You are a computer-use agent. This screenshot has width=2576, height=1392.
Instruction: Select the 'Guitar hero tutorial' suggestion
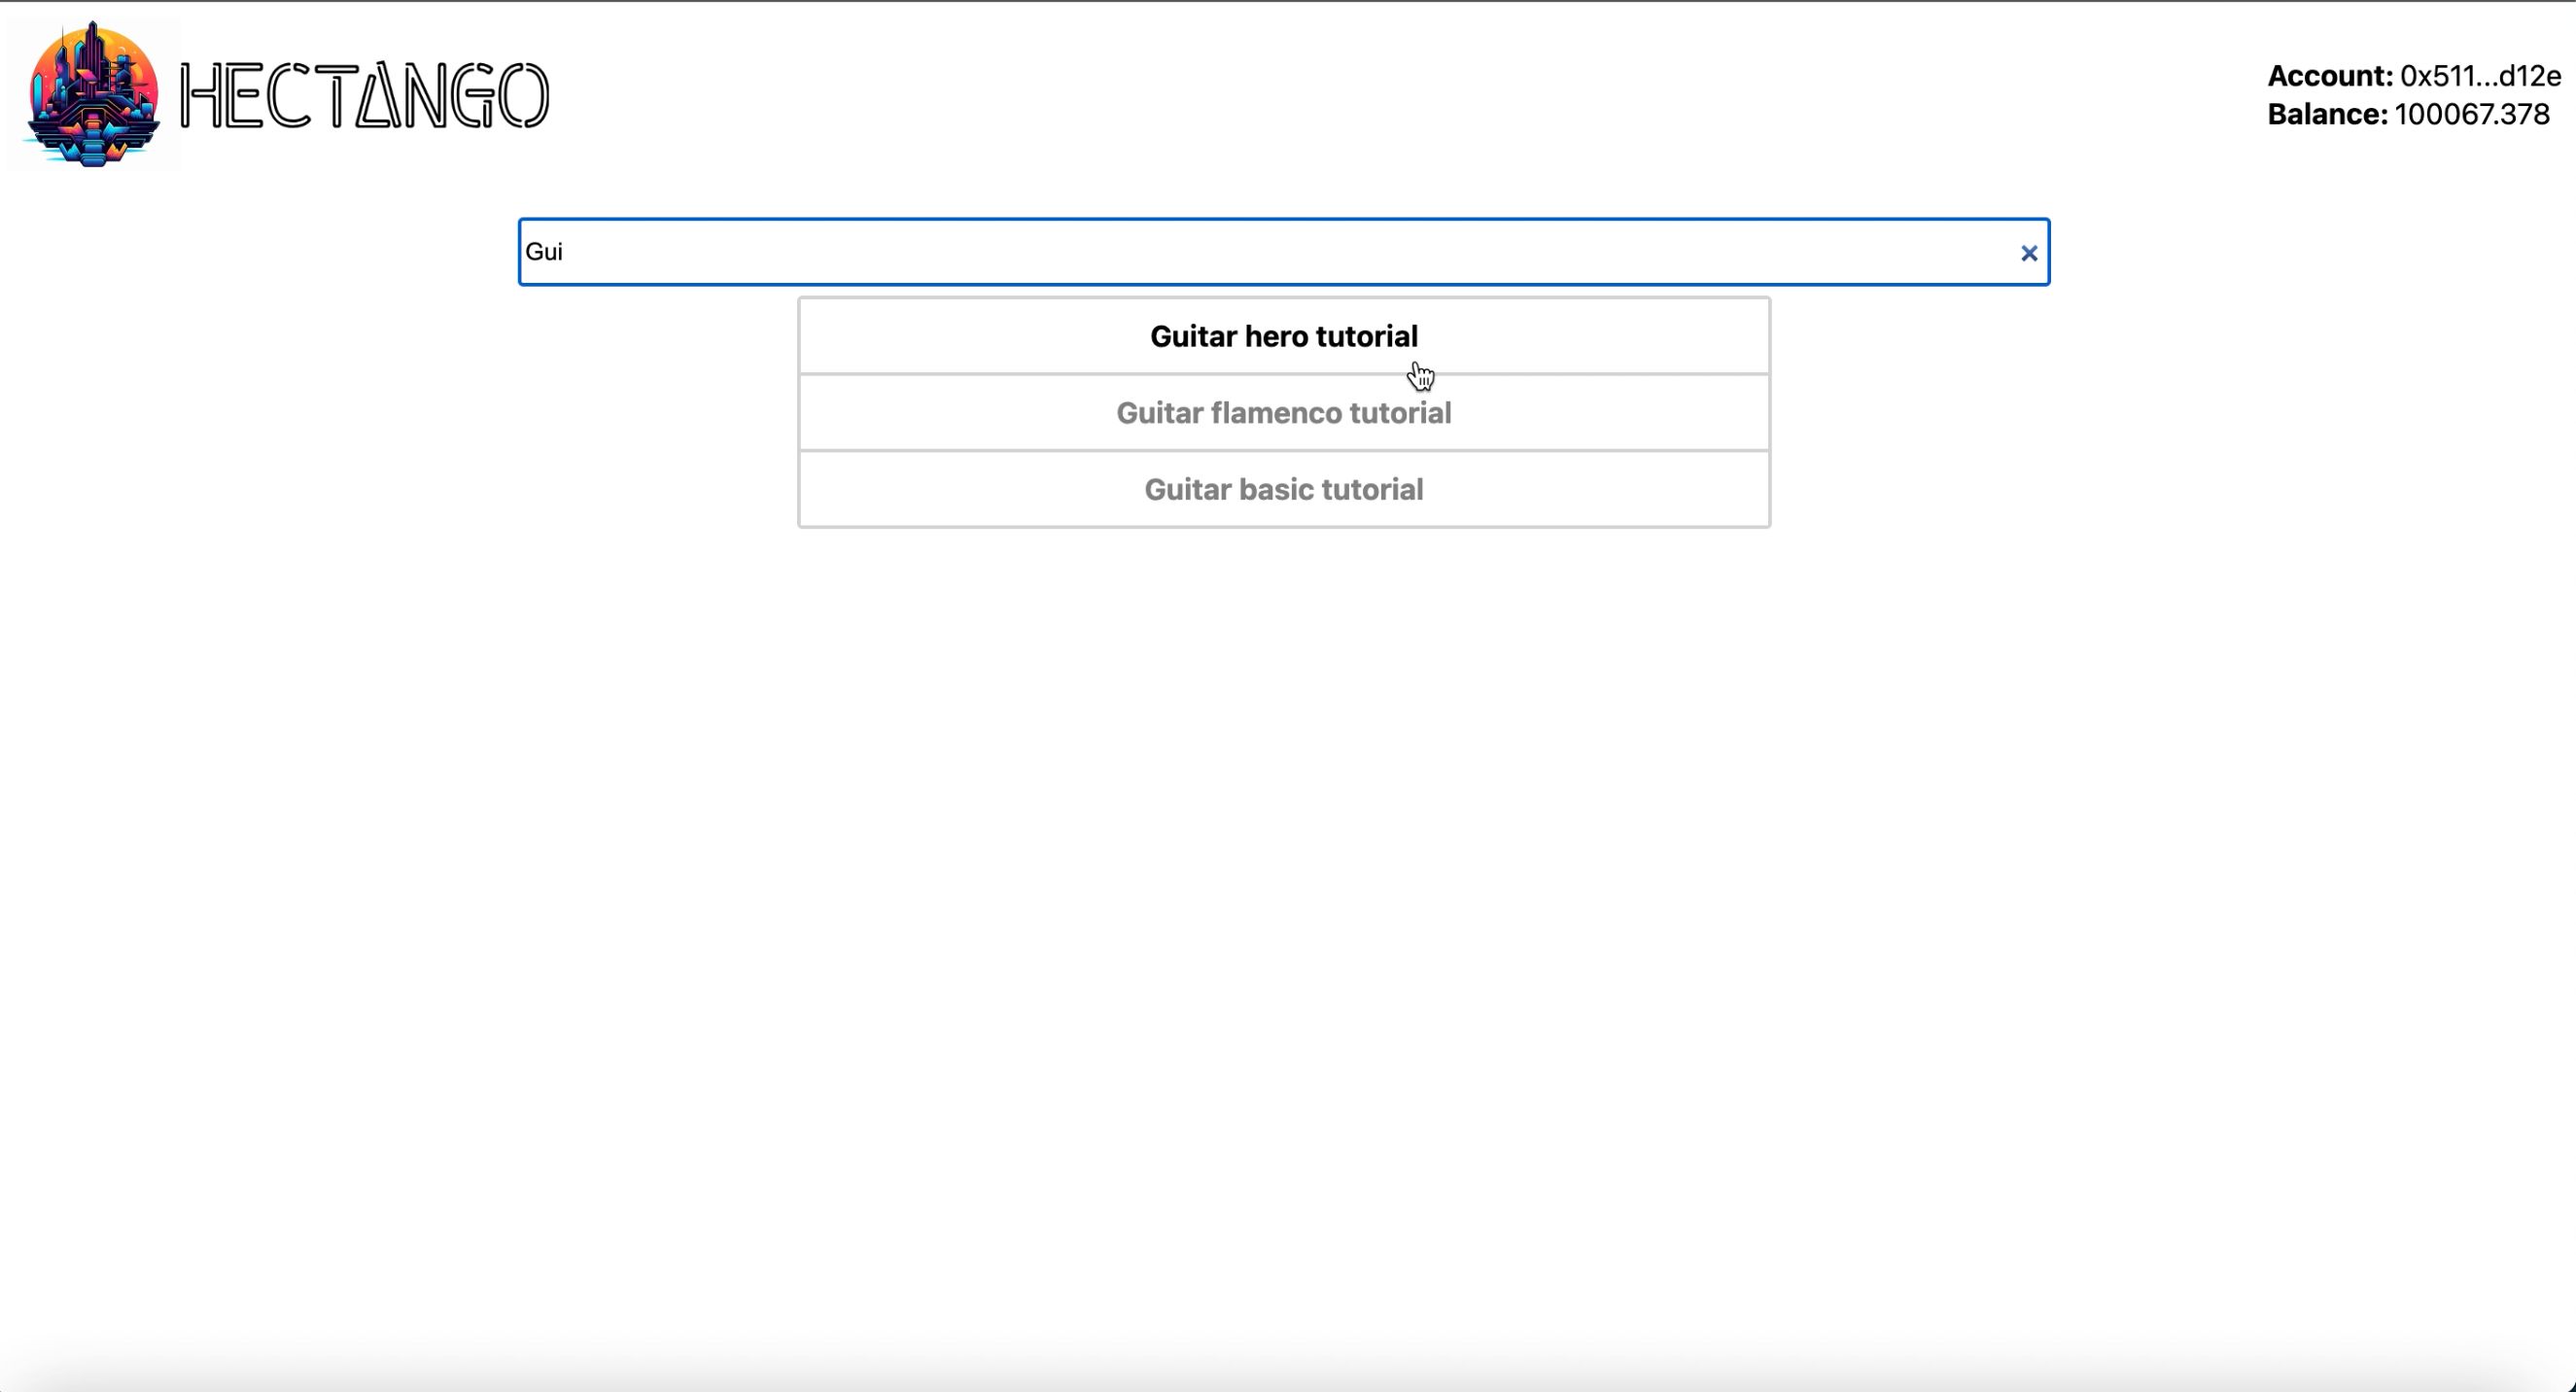click(x=1284, y=336)
